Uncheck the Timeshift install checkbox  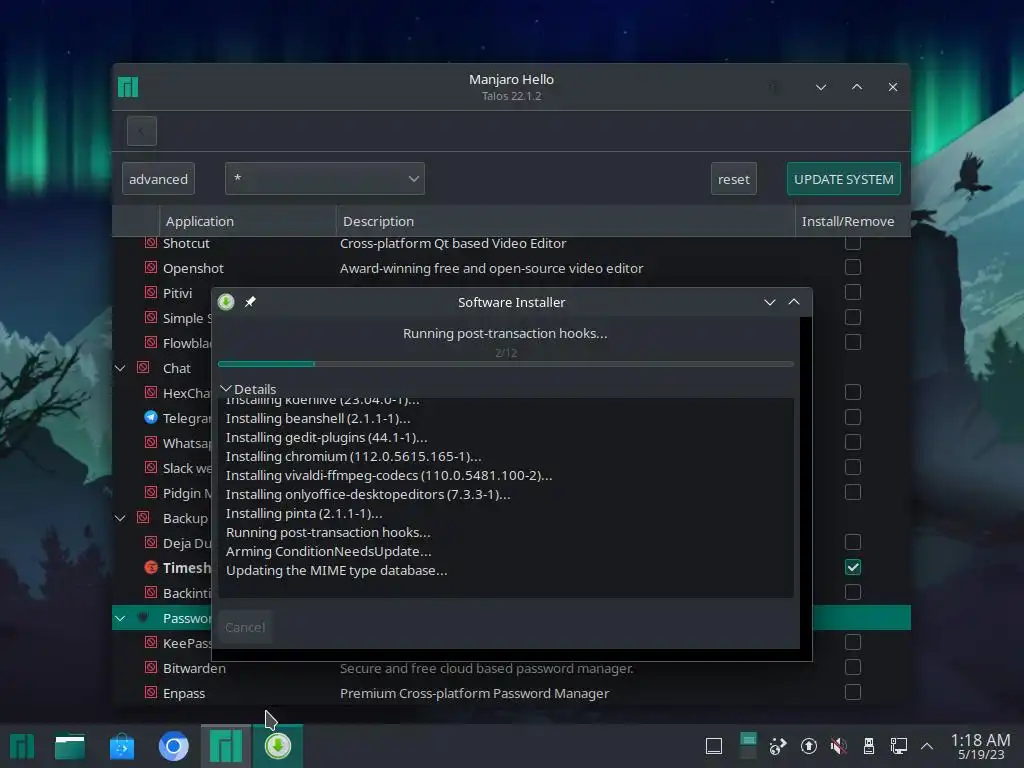point(852,567)
